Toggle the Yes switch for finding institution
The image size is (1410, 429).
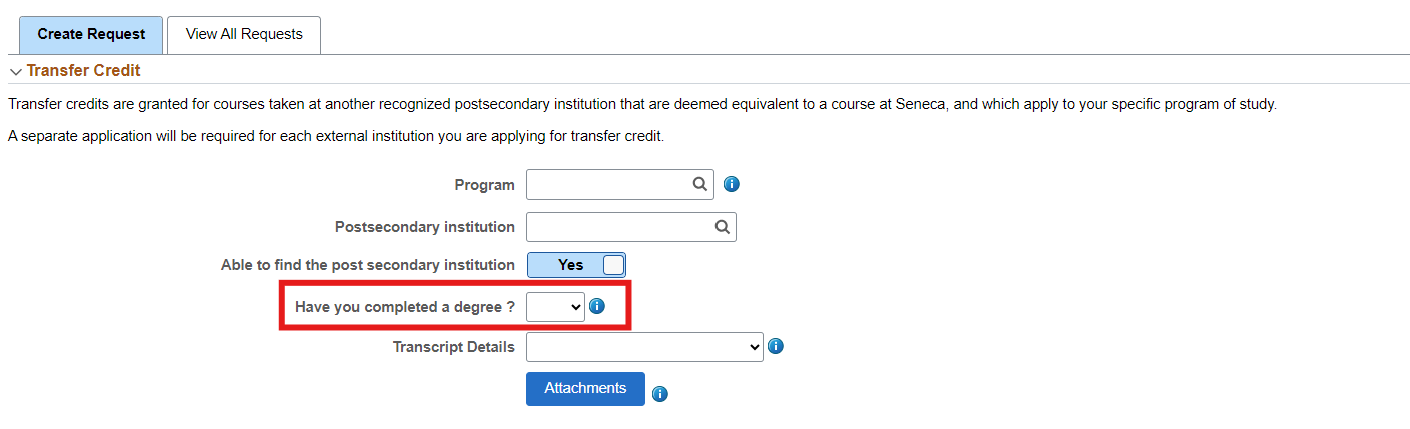[x=576, y=265]
